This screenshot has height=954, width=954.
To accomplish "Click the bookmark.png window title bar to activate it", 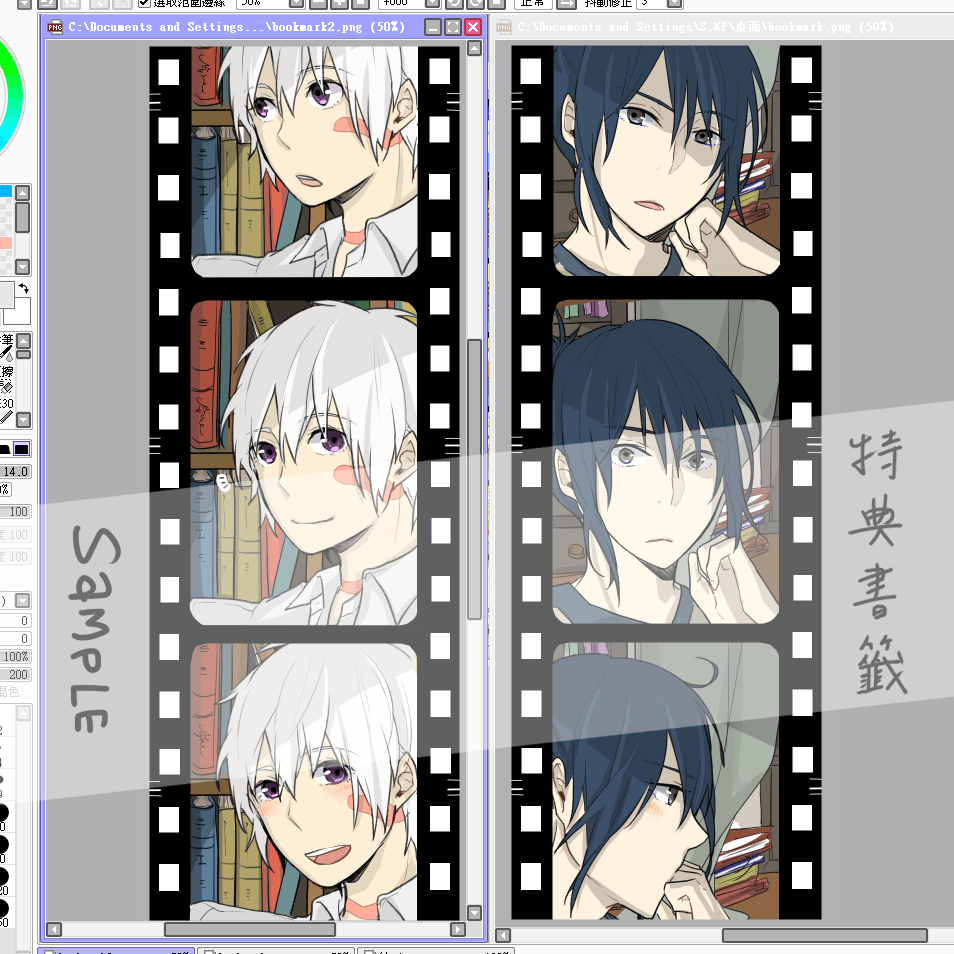I will pos(706,27).
